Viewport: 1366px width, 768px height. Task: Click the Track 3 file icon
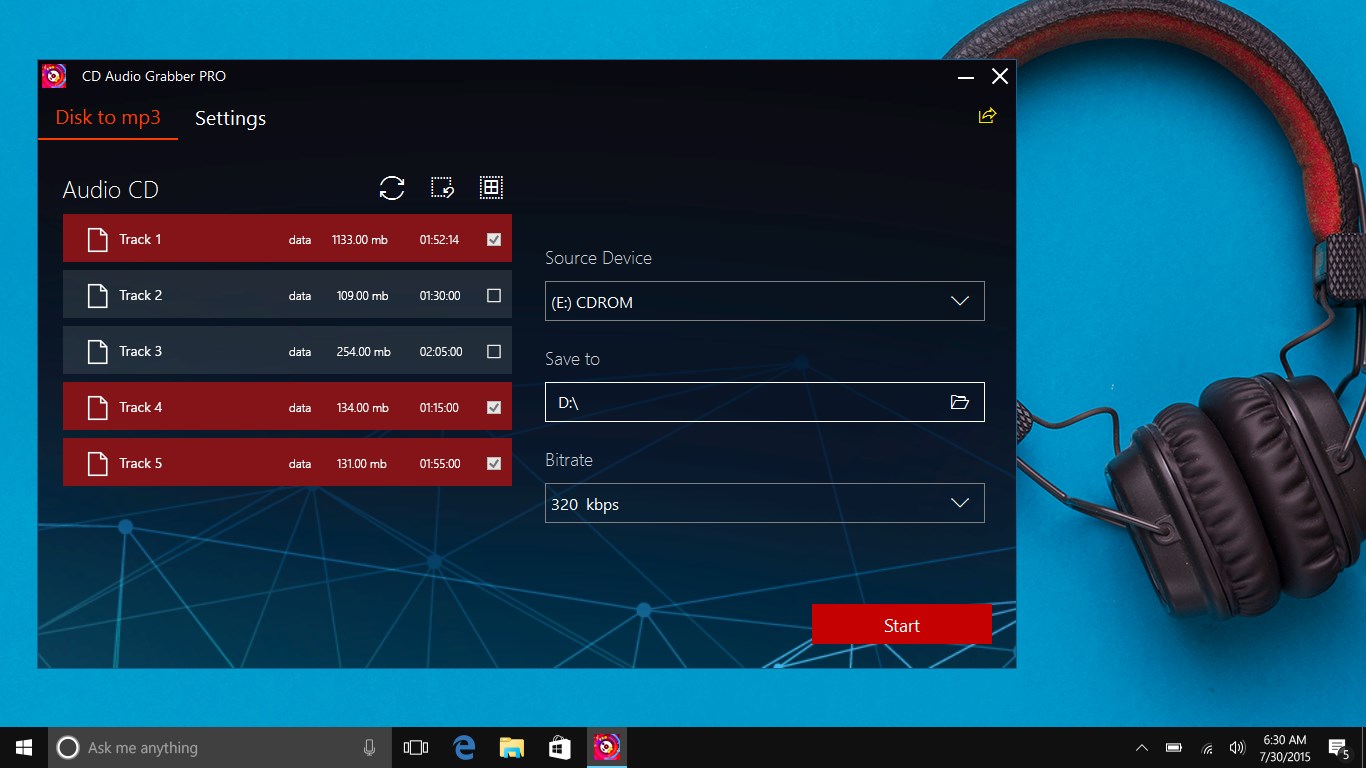pos(97,350)
